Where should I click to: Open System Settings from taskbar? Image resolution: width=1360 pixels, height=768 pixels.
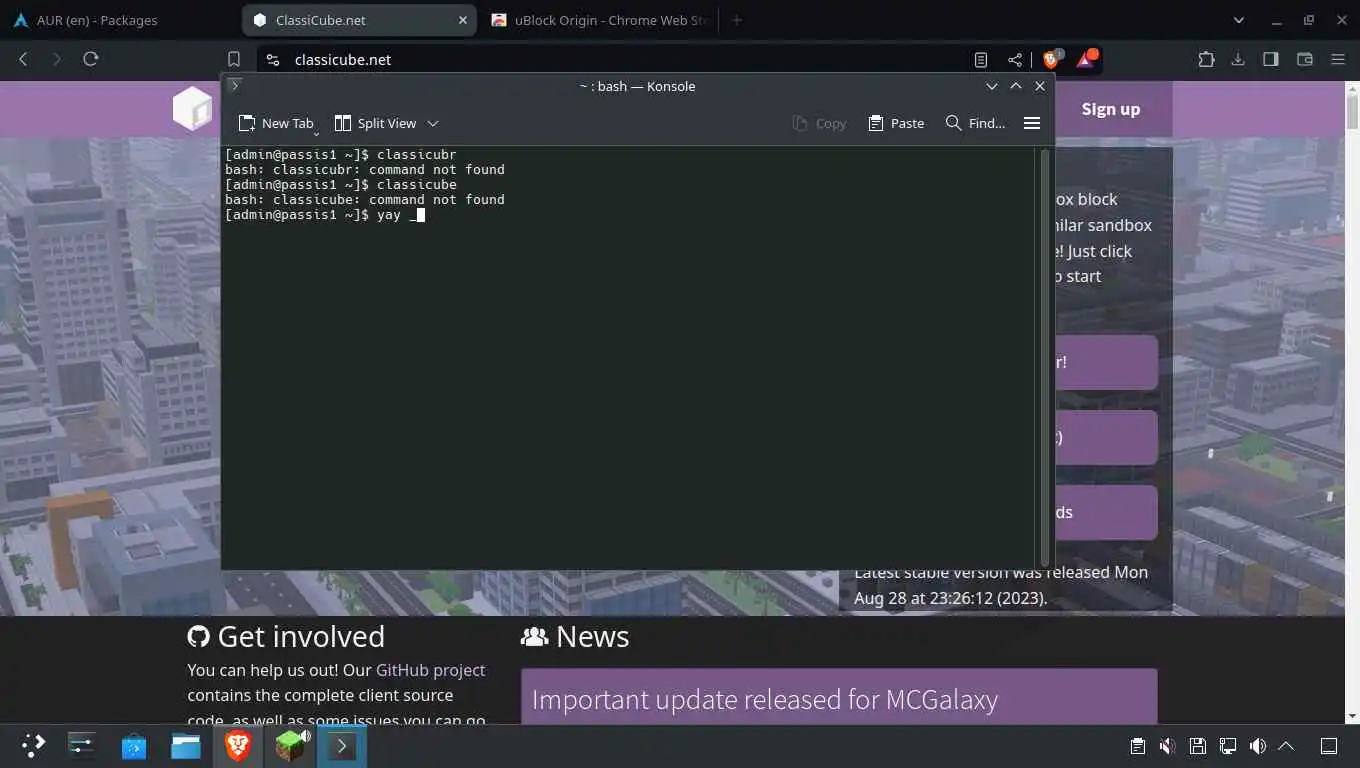pyautogui.click(x=82, y=745)
